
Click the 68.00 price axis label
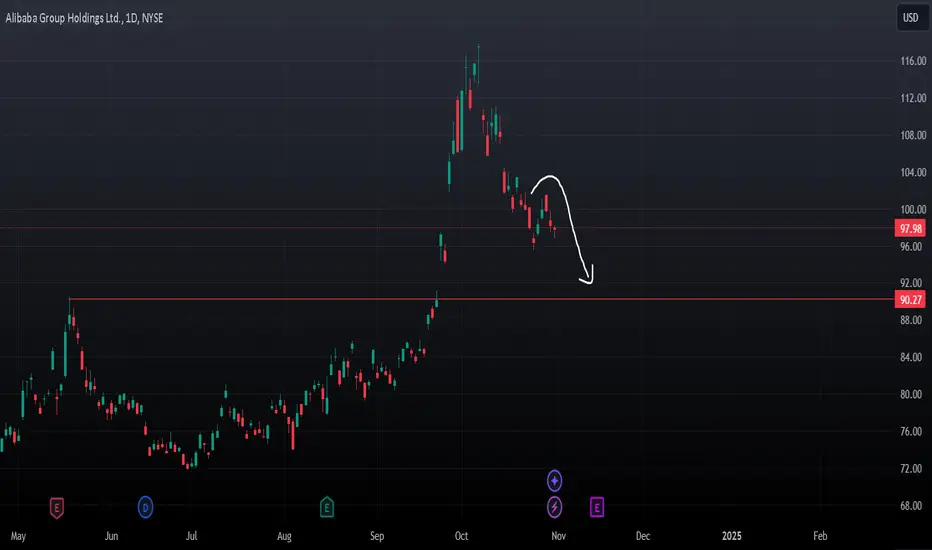coord(911,506)
